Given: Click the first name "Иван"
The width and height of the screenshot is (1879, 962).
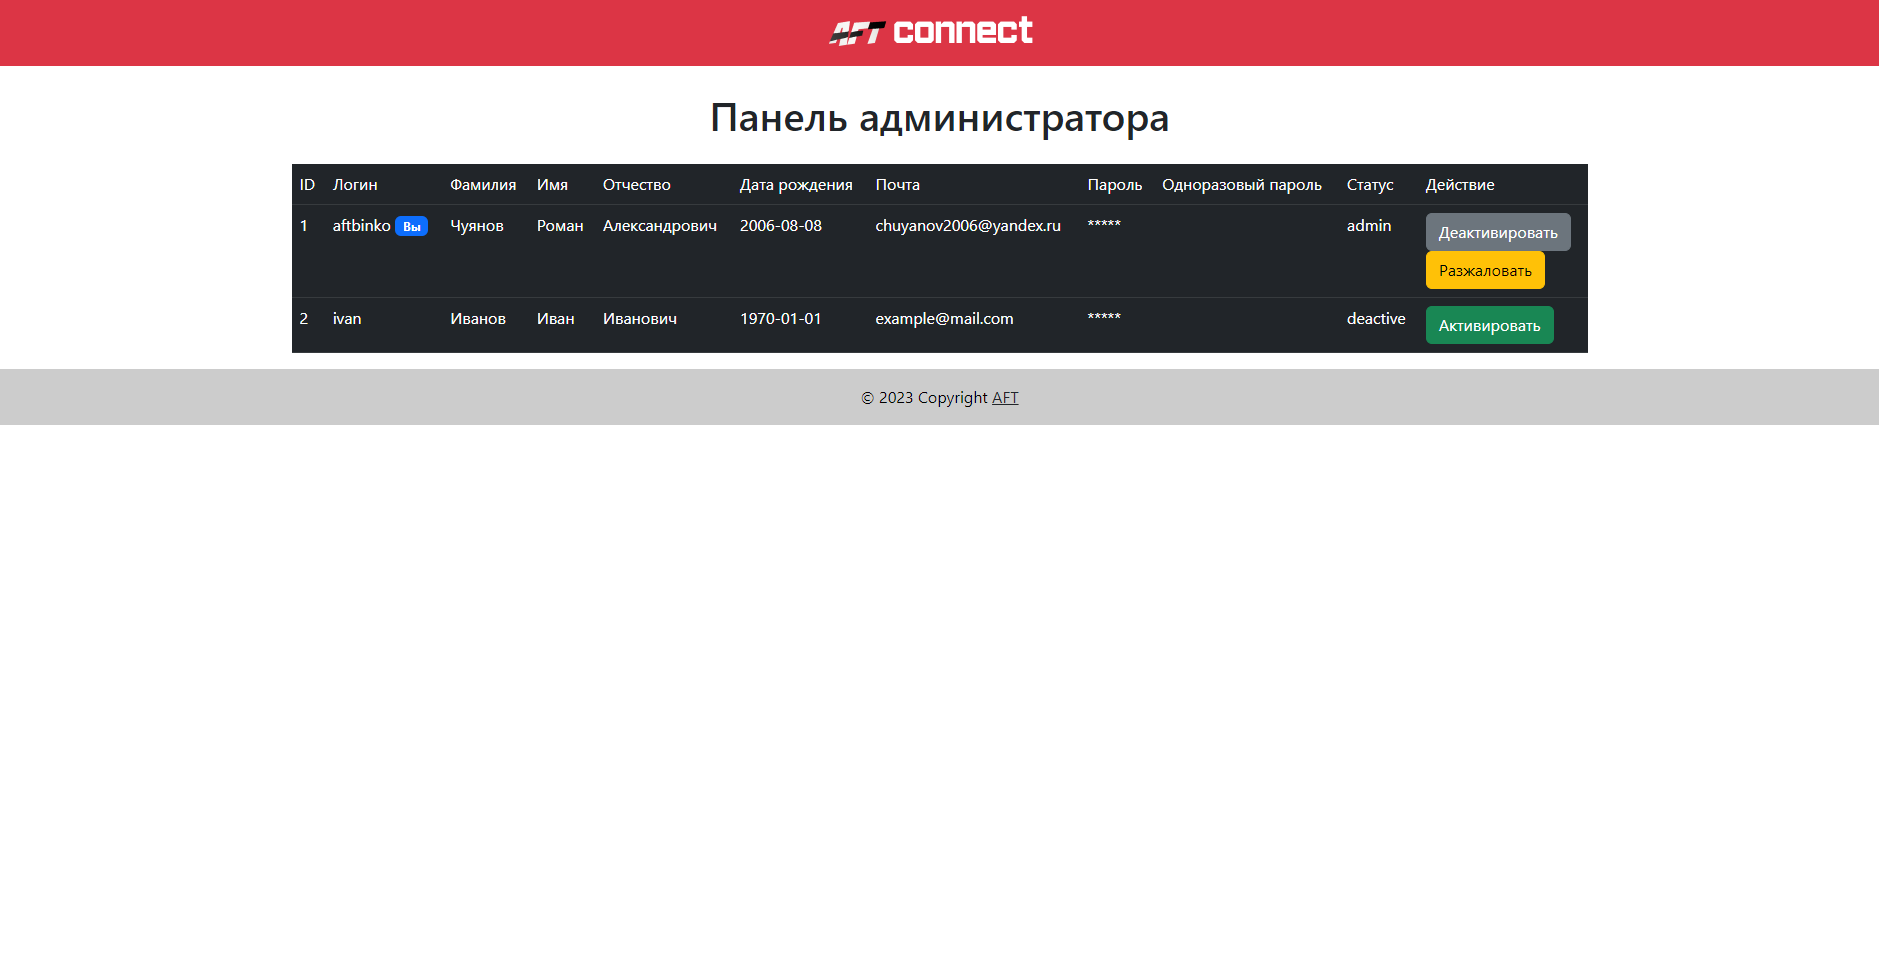Looking at the screenshot, I should pyautogui.click(x=556, y=318).
